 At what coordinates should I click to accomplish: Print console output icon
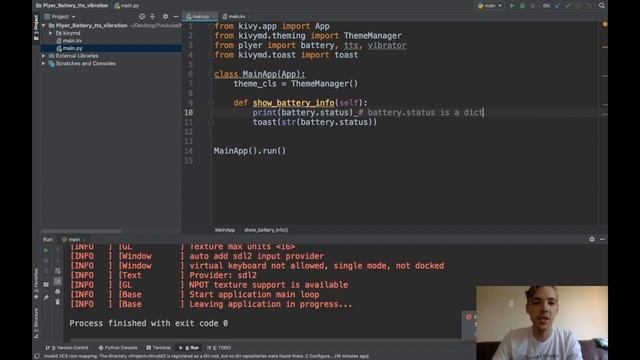(58, 291)
